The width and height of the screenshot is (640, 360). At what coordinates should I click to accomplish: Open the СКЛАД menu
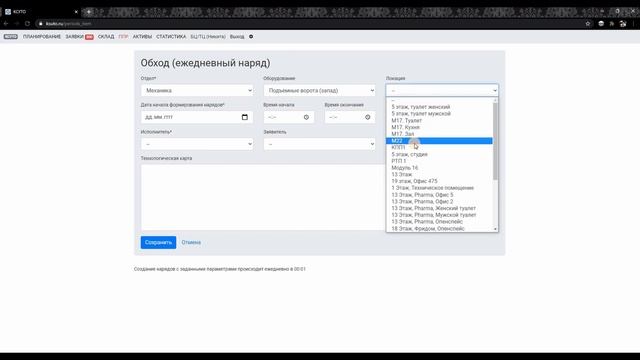[106, 37]
